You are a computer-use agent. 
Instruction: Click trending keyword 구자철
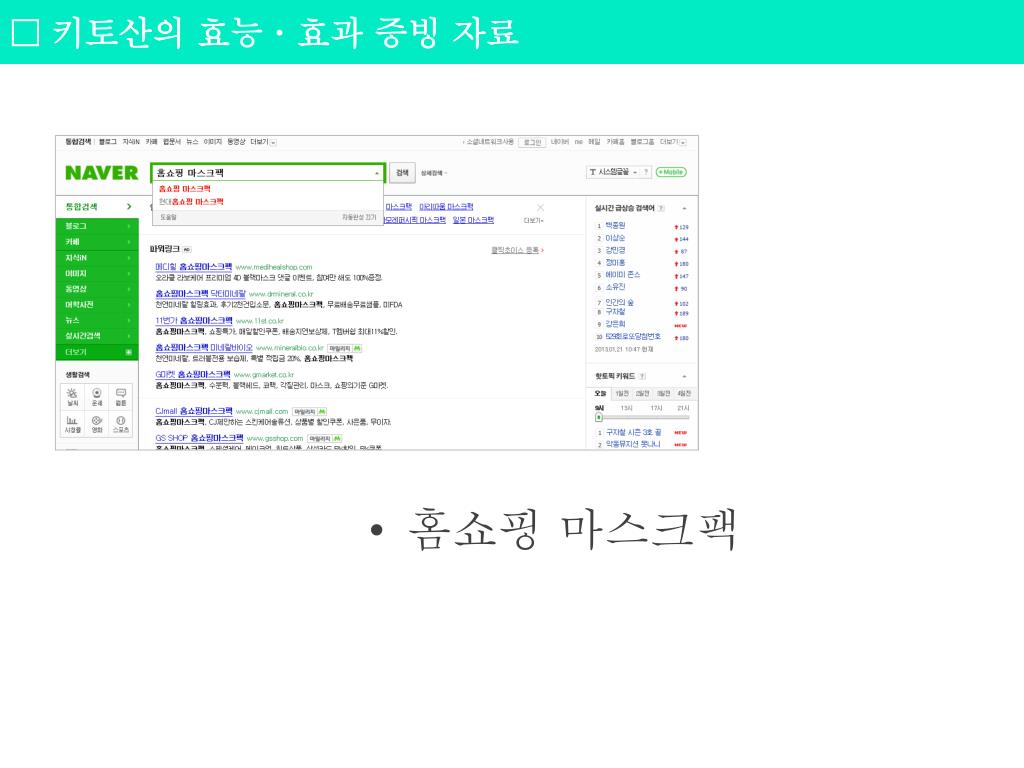click(615, 312)
